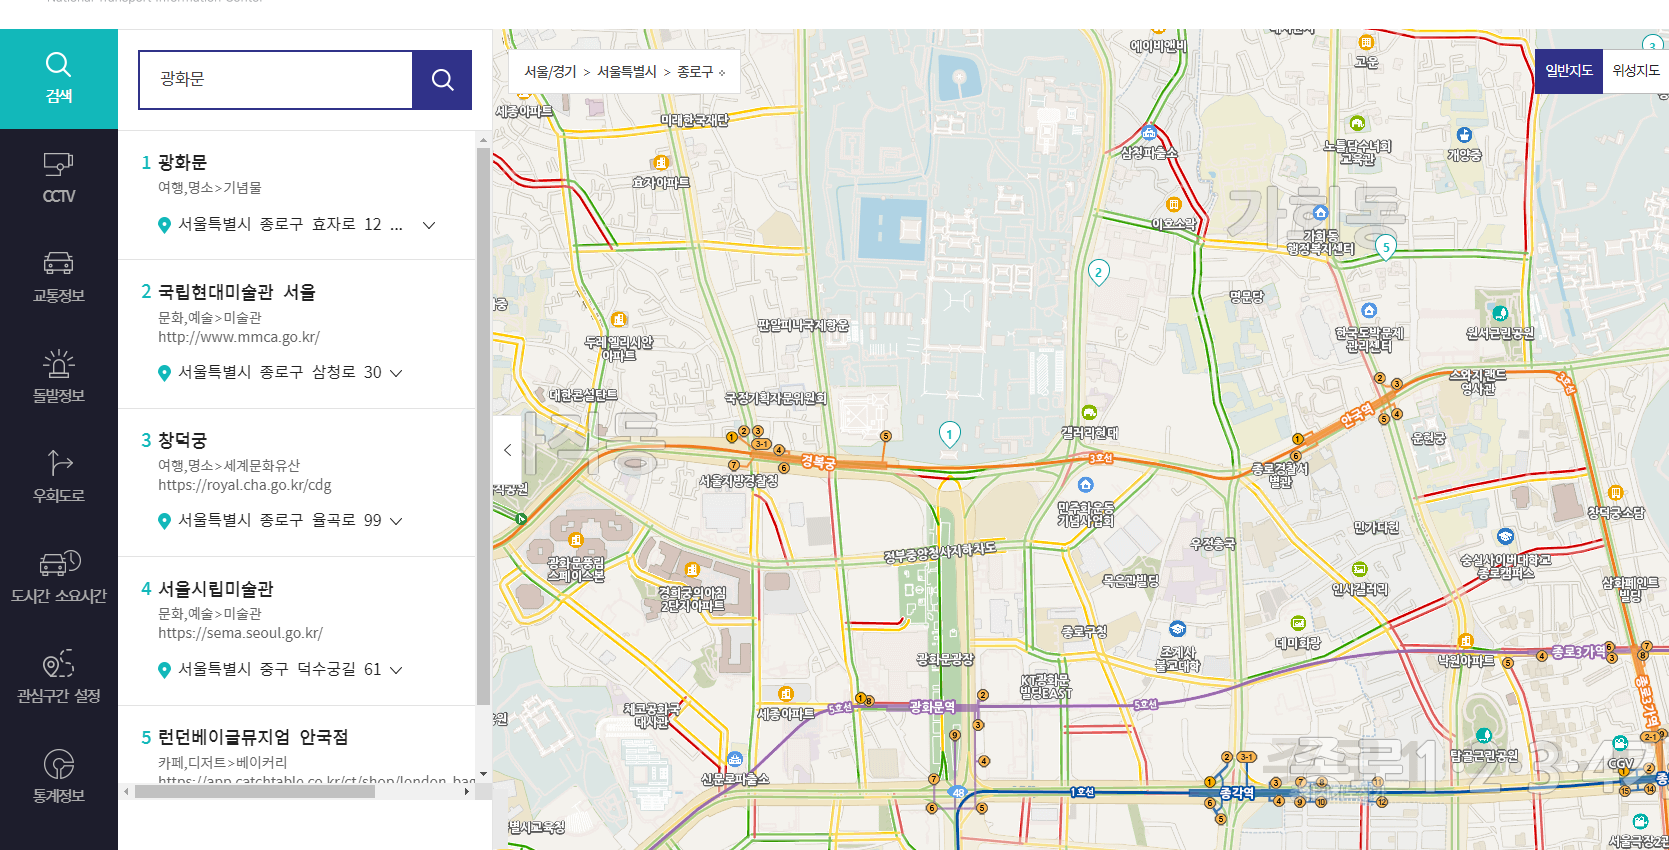This screenshot has width=1669, height=850.
Task: Open the 교통정보 traffic info menu
Action: (59, 279)
